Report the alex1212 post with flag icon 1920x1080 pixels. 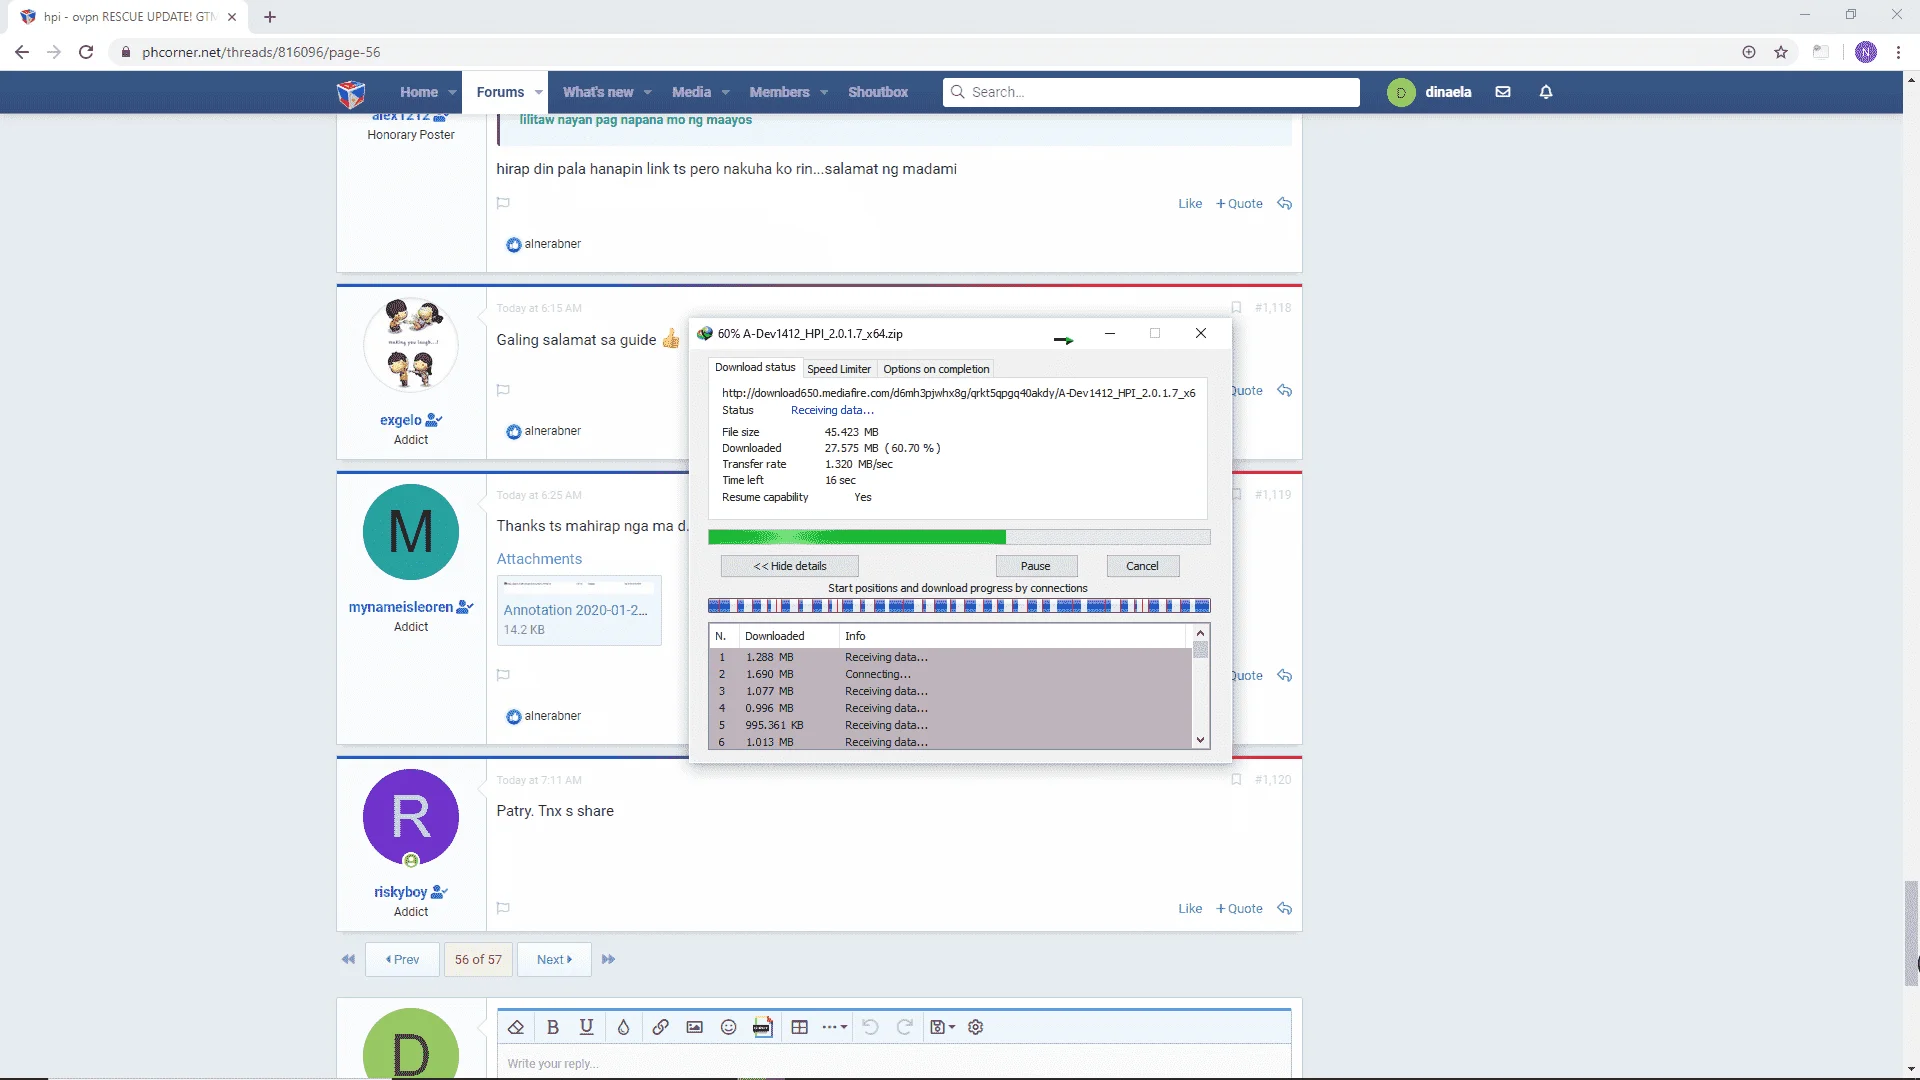tap(503, 203)
